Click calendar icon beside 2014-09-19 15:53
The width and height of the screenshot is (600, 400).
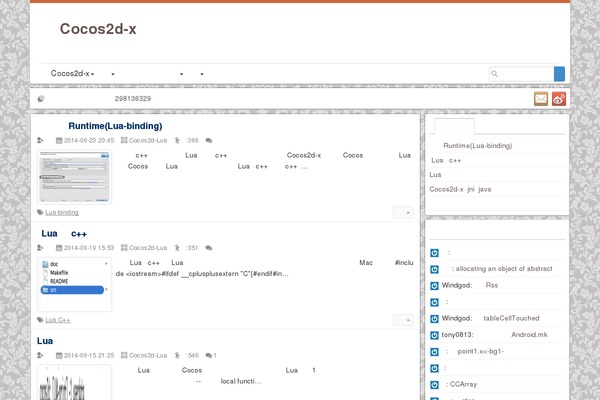pyautogui.click(x=59, y=248)
